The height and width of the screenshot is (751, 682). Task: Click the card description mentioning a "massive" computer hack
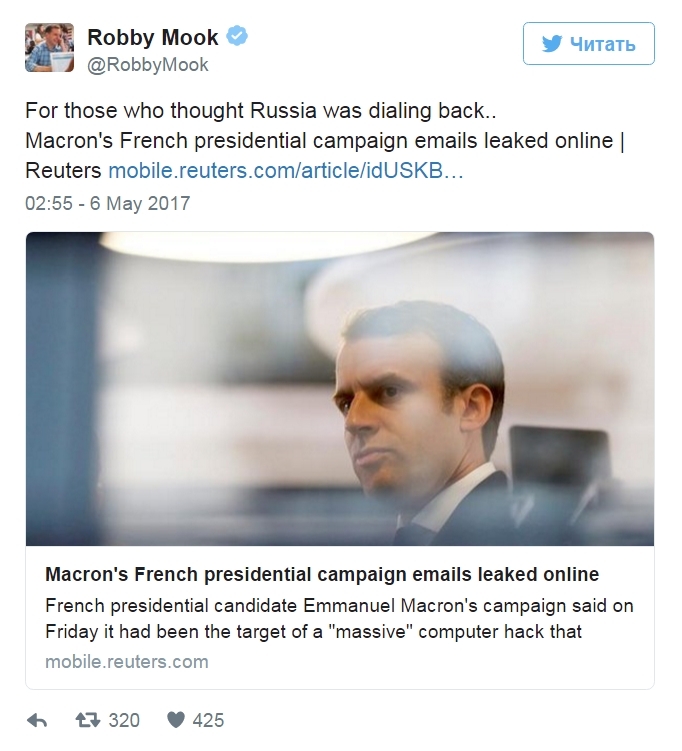point(339,619)
